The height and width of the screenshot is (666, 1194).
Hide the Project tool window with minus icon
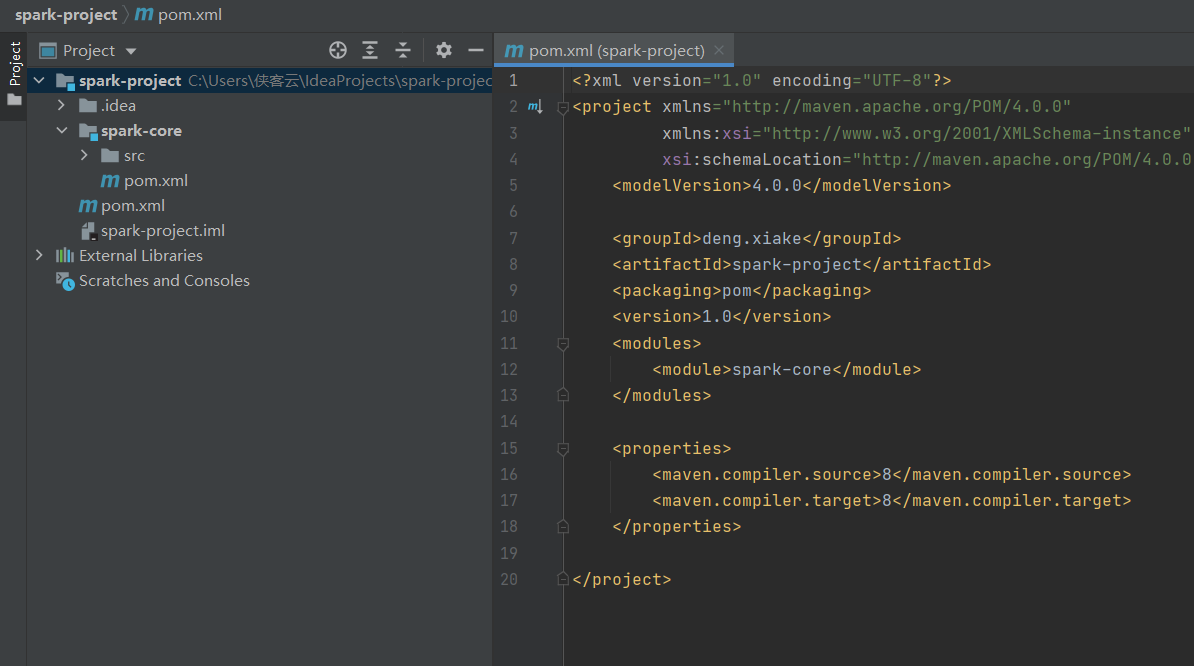point(476,50)
